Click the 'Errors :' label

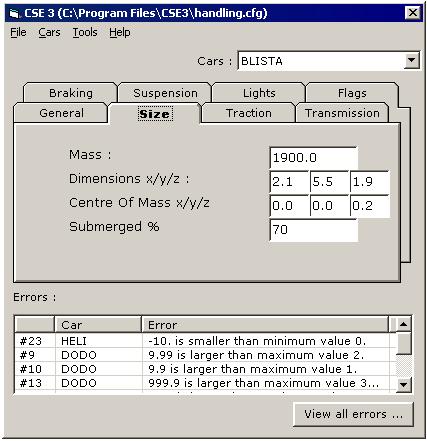35,297
